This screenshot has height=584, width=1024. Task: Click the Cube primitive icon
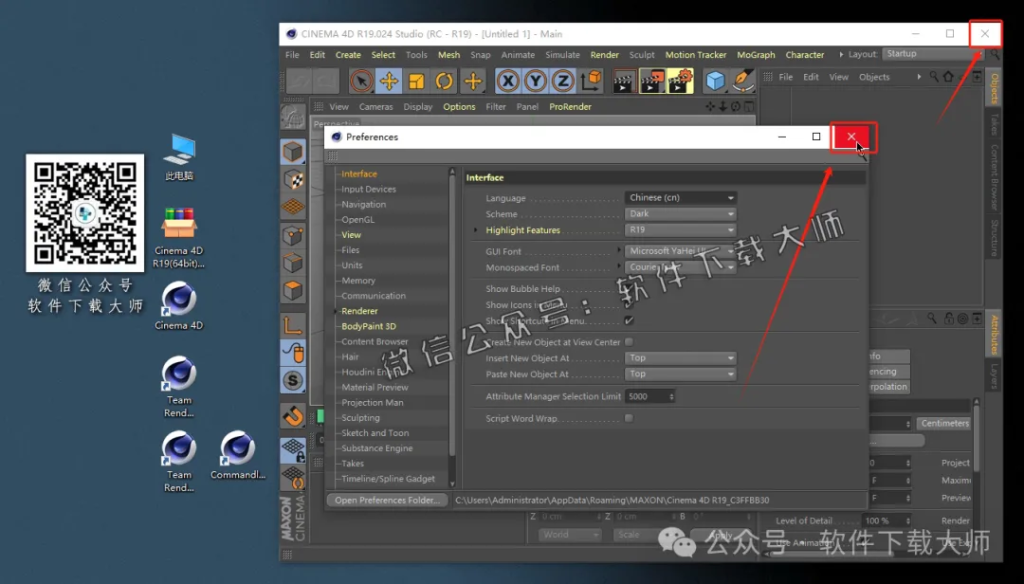[714, 81]
